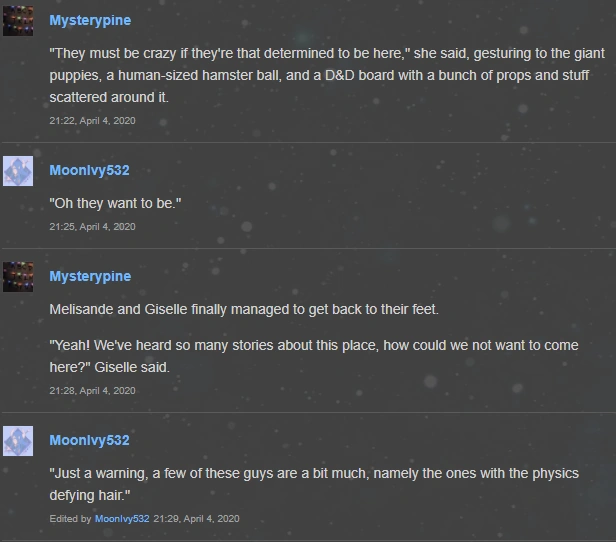Select MoonIvy532 username above "Just a warning" post
616x542 pixels.
pos(89,440)
